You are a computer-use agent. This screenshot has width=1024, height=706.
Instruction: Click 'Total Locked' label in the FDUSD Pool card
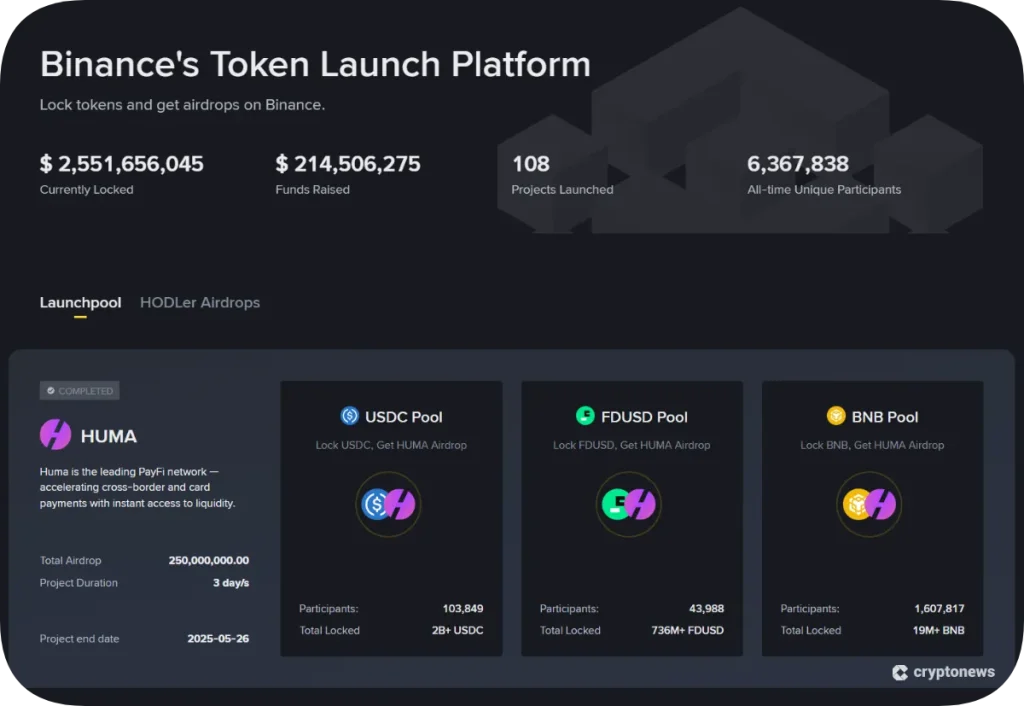pyautogui.click(x=570, y=630)
